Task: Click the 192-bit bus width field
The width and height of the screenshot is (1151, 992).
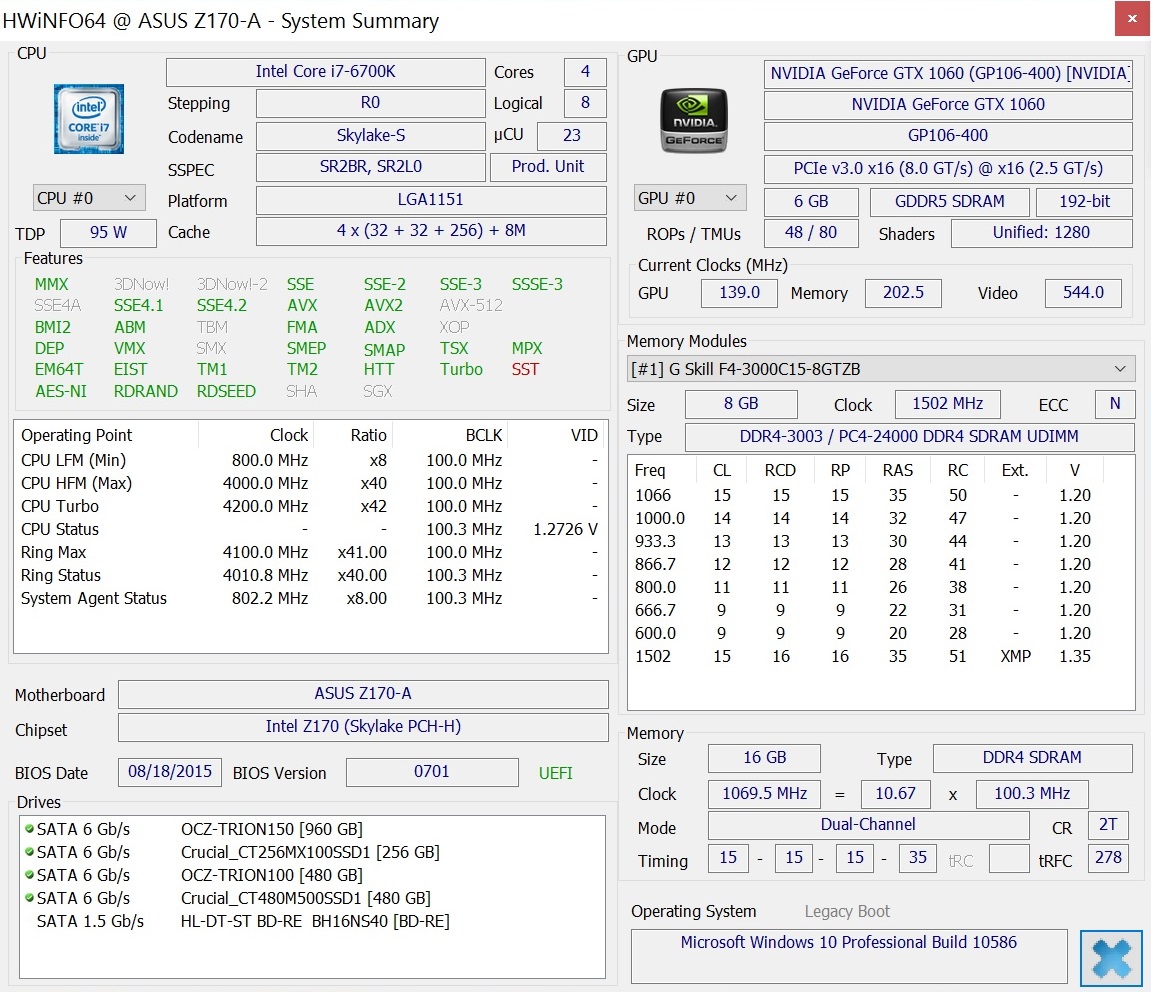Action: click(1084, 201)
